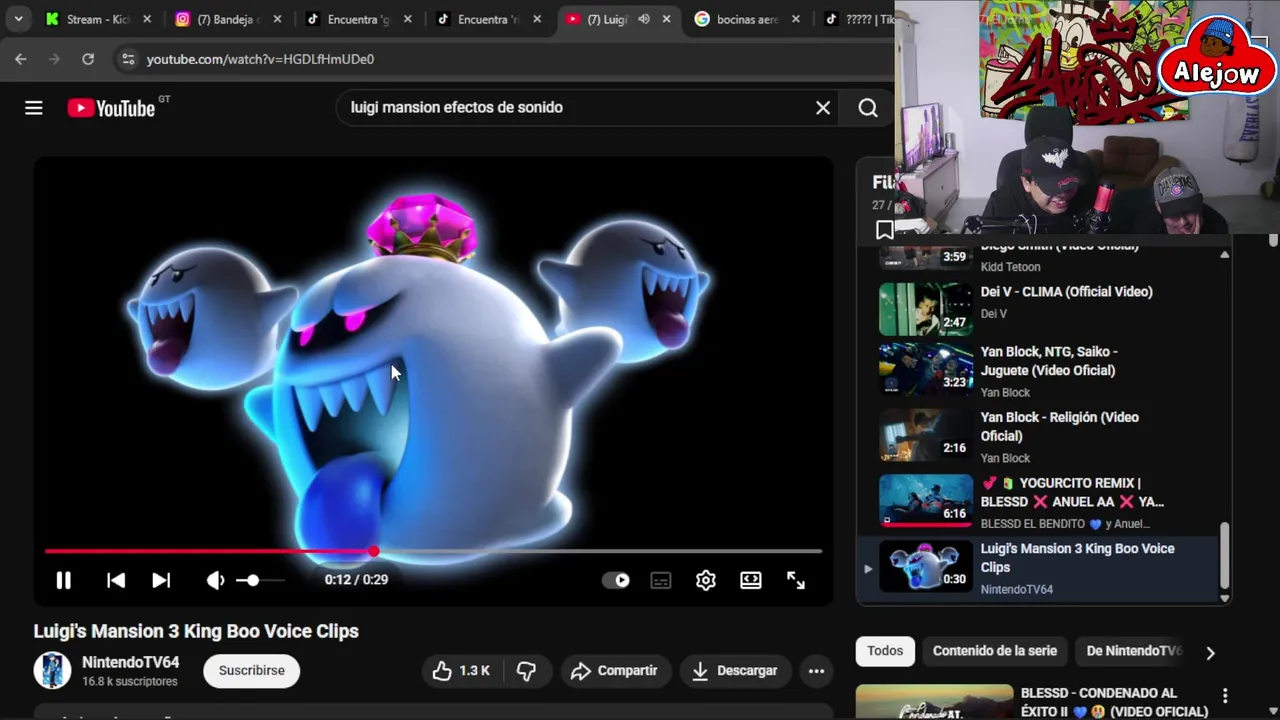Viewport: 1280px width, 720px height.
Task: Select the Todos filter chip
Action: (885, 651)
